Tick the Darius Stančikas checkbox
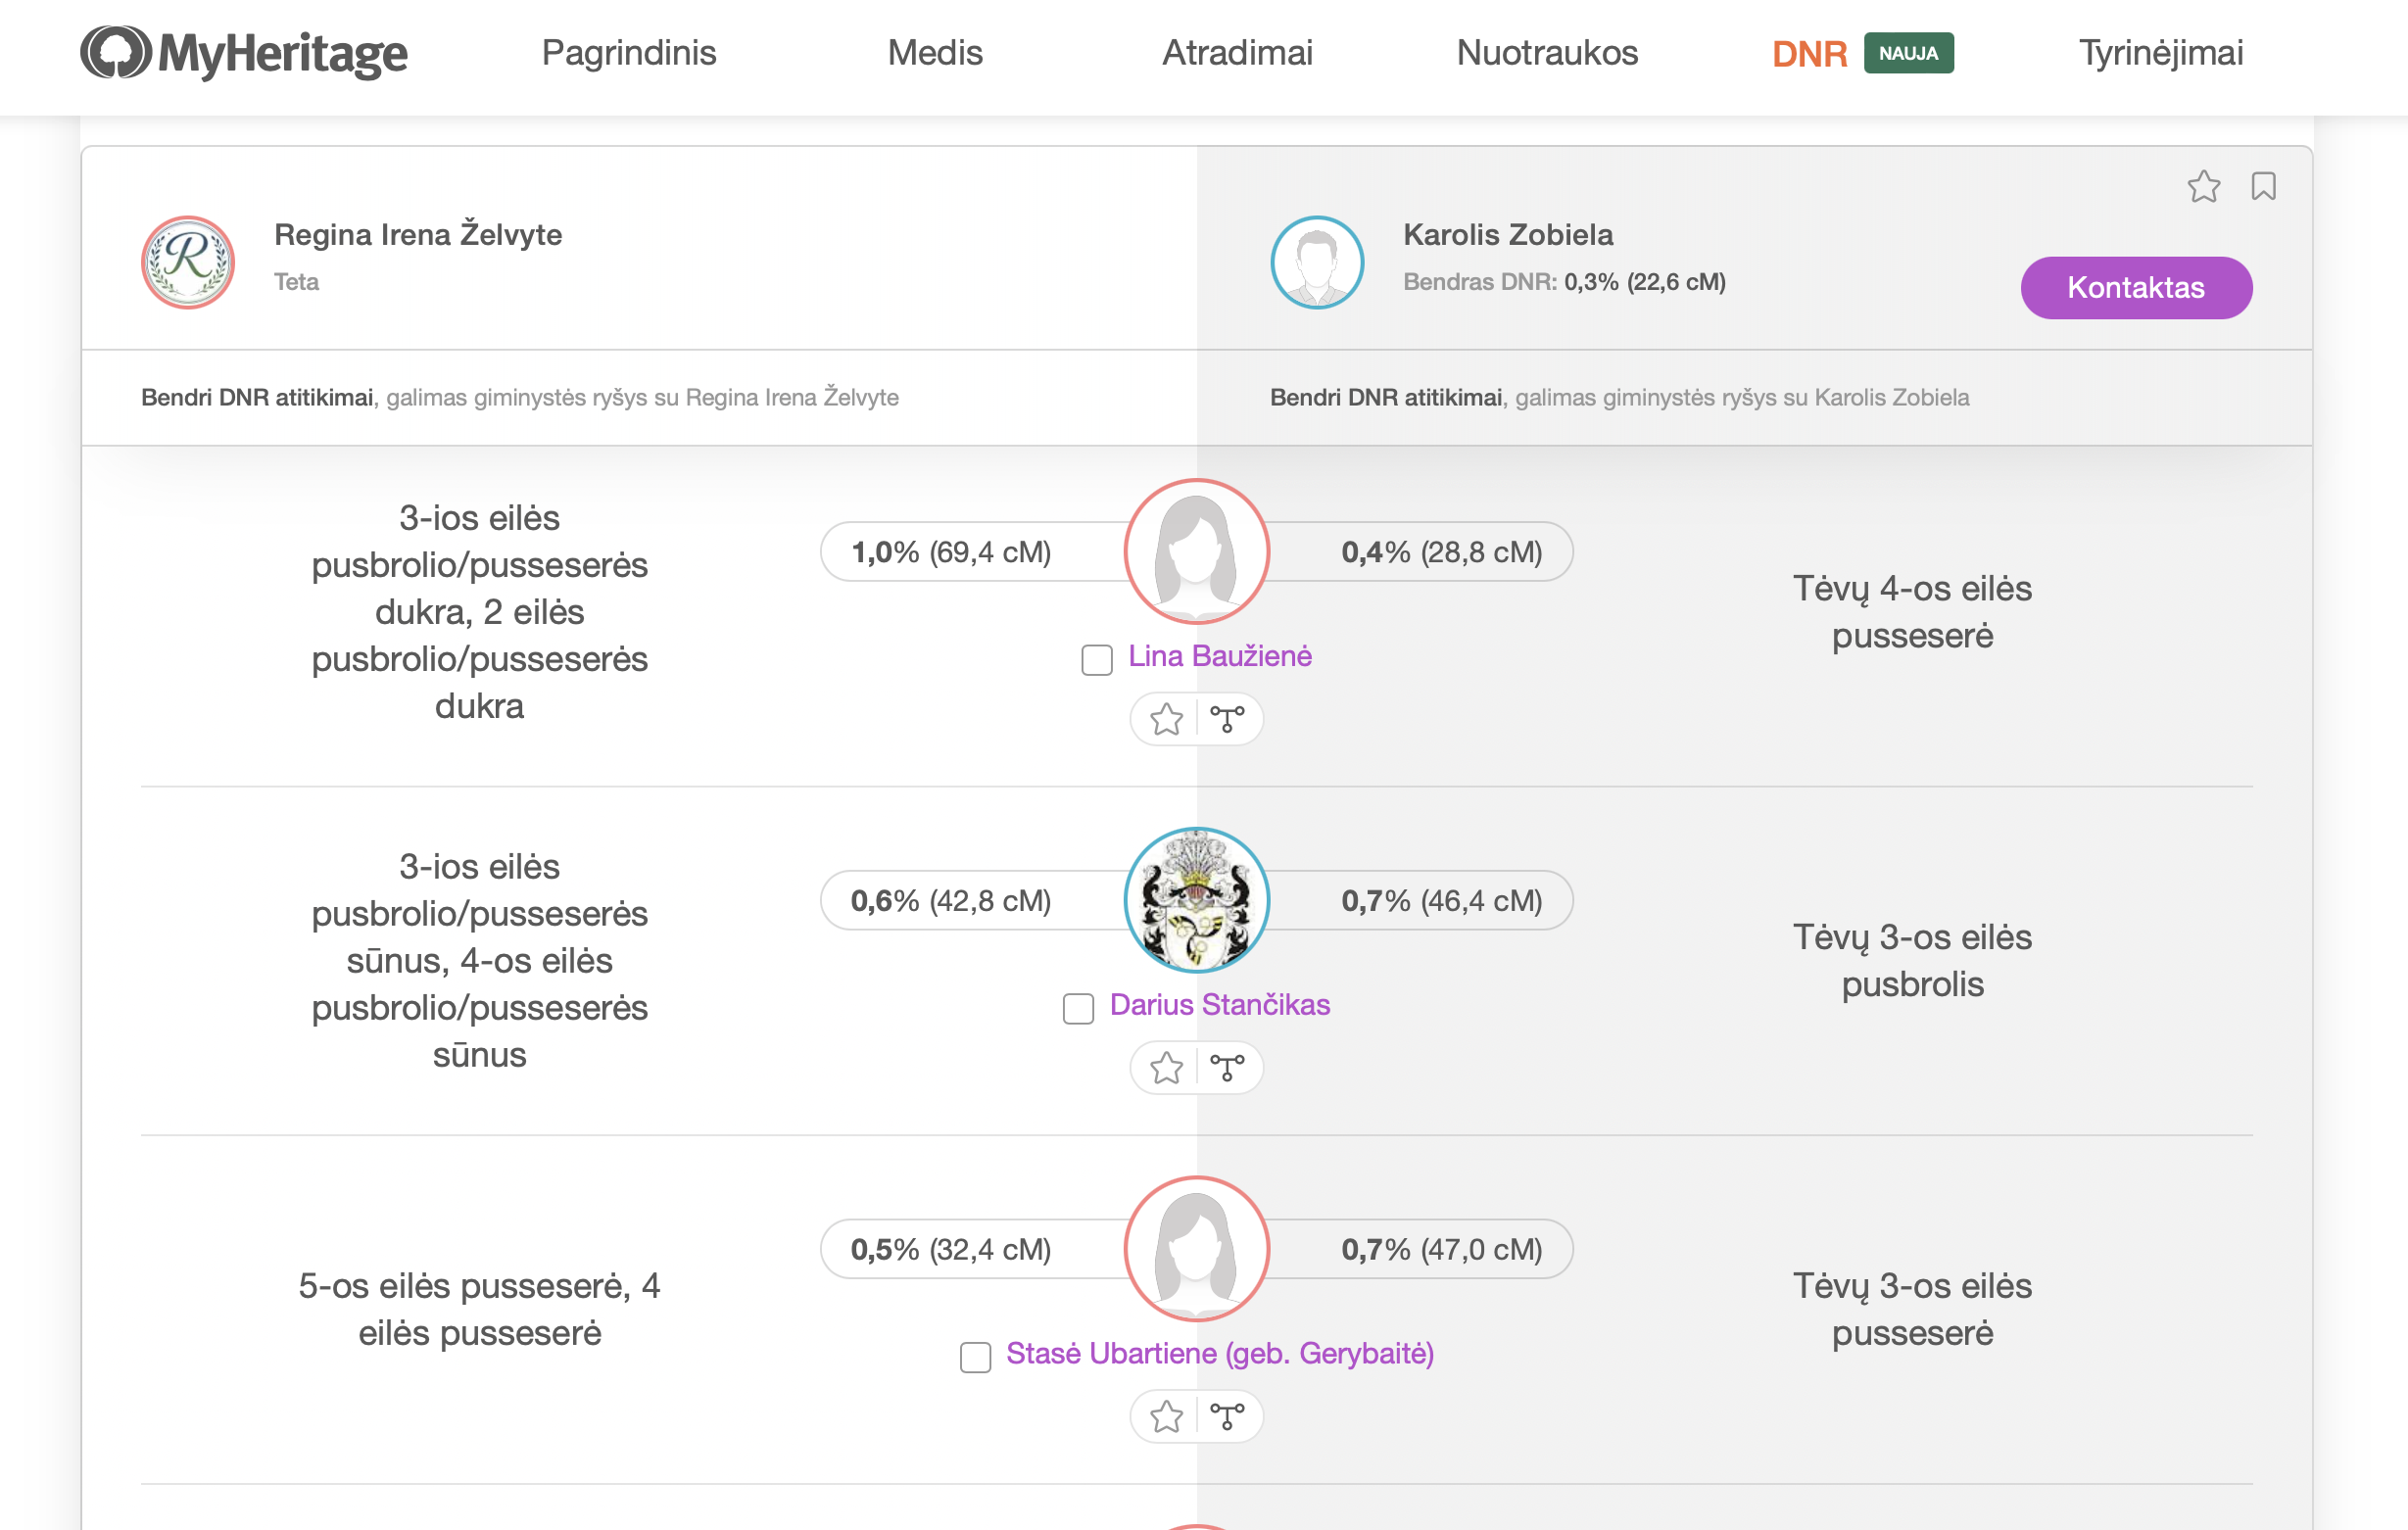Screen dimensions: 2408x1530 click(1078, 1009)
